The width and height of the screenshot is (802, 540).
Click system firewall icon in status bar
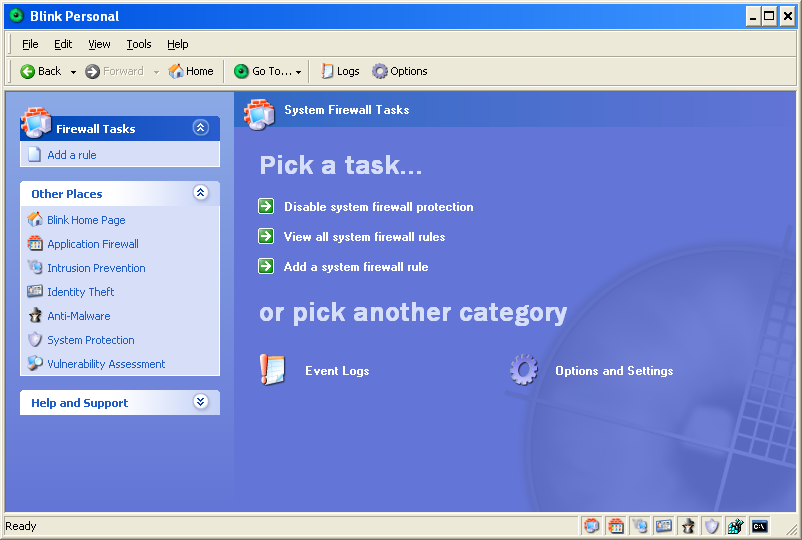tap(592, 526)
